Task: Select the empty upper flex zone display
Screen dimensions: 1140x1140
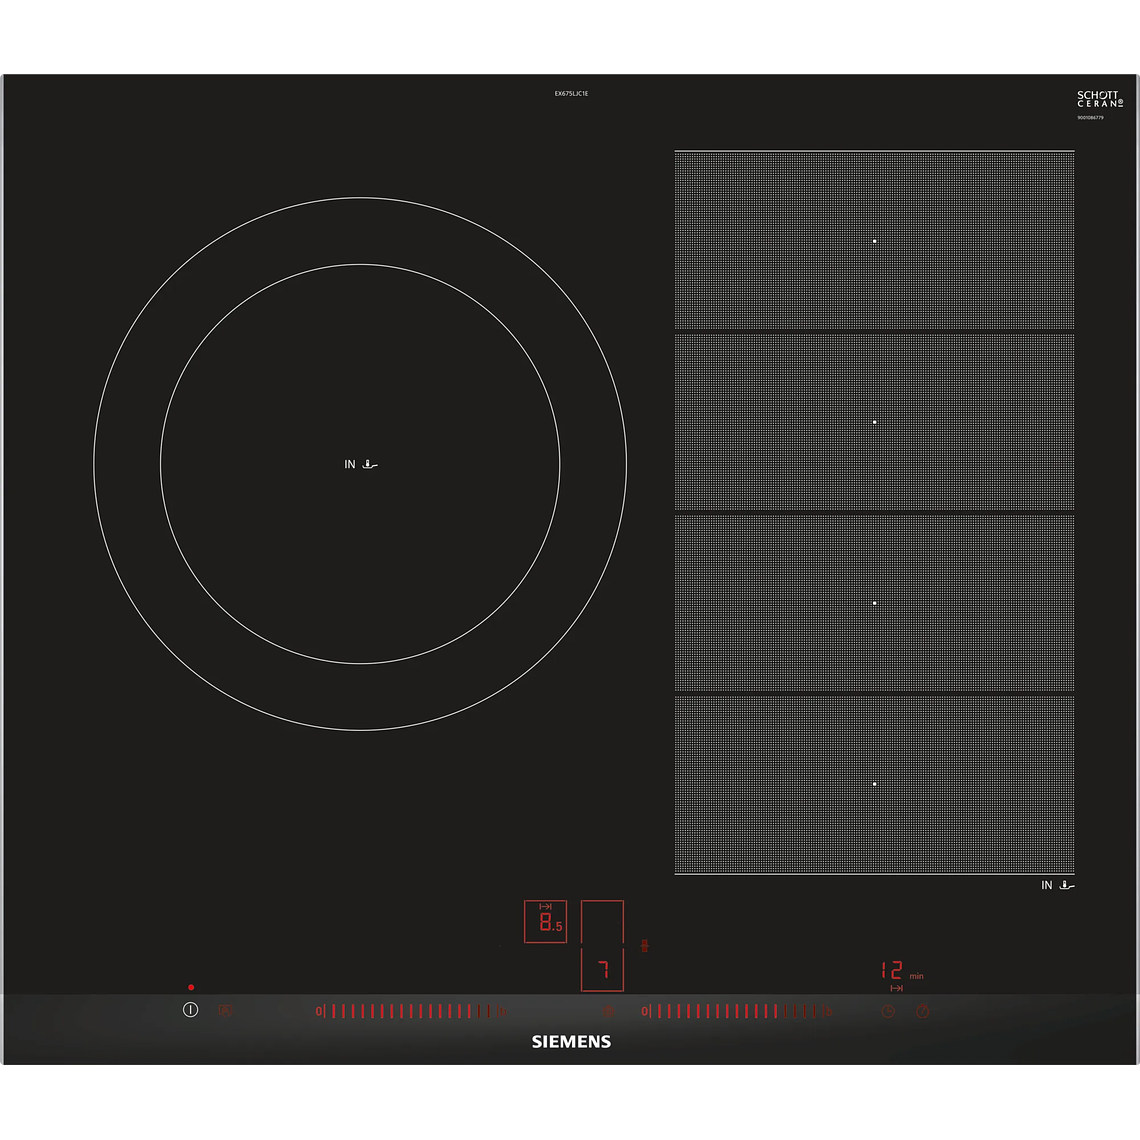Action: 602,921
